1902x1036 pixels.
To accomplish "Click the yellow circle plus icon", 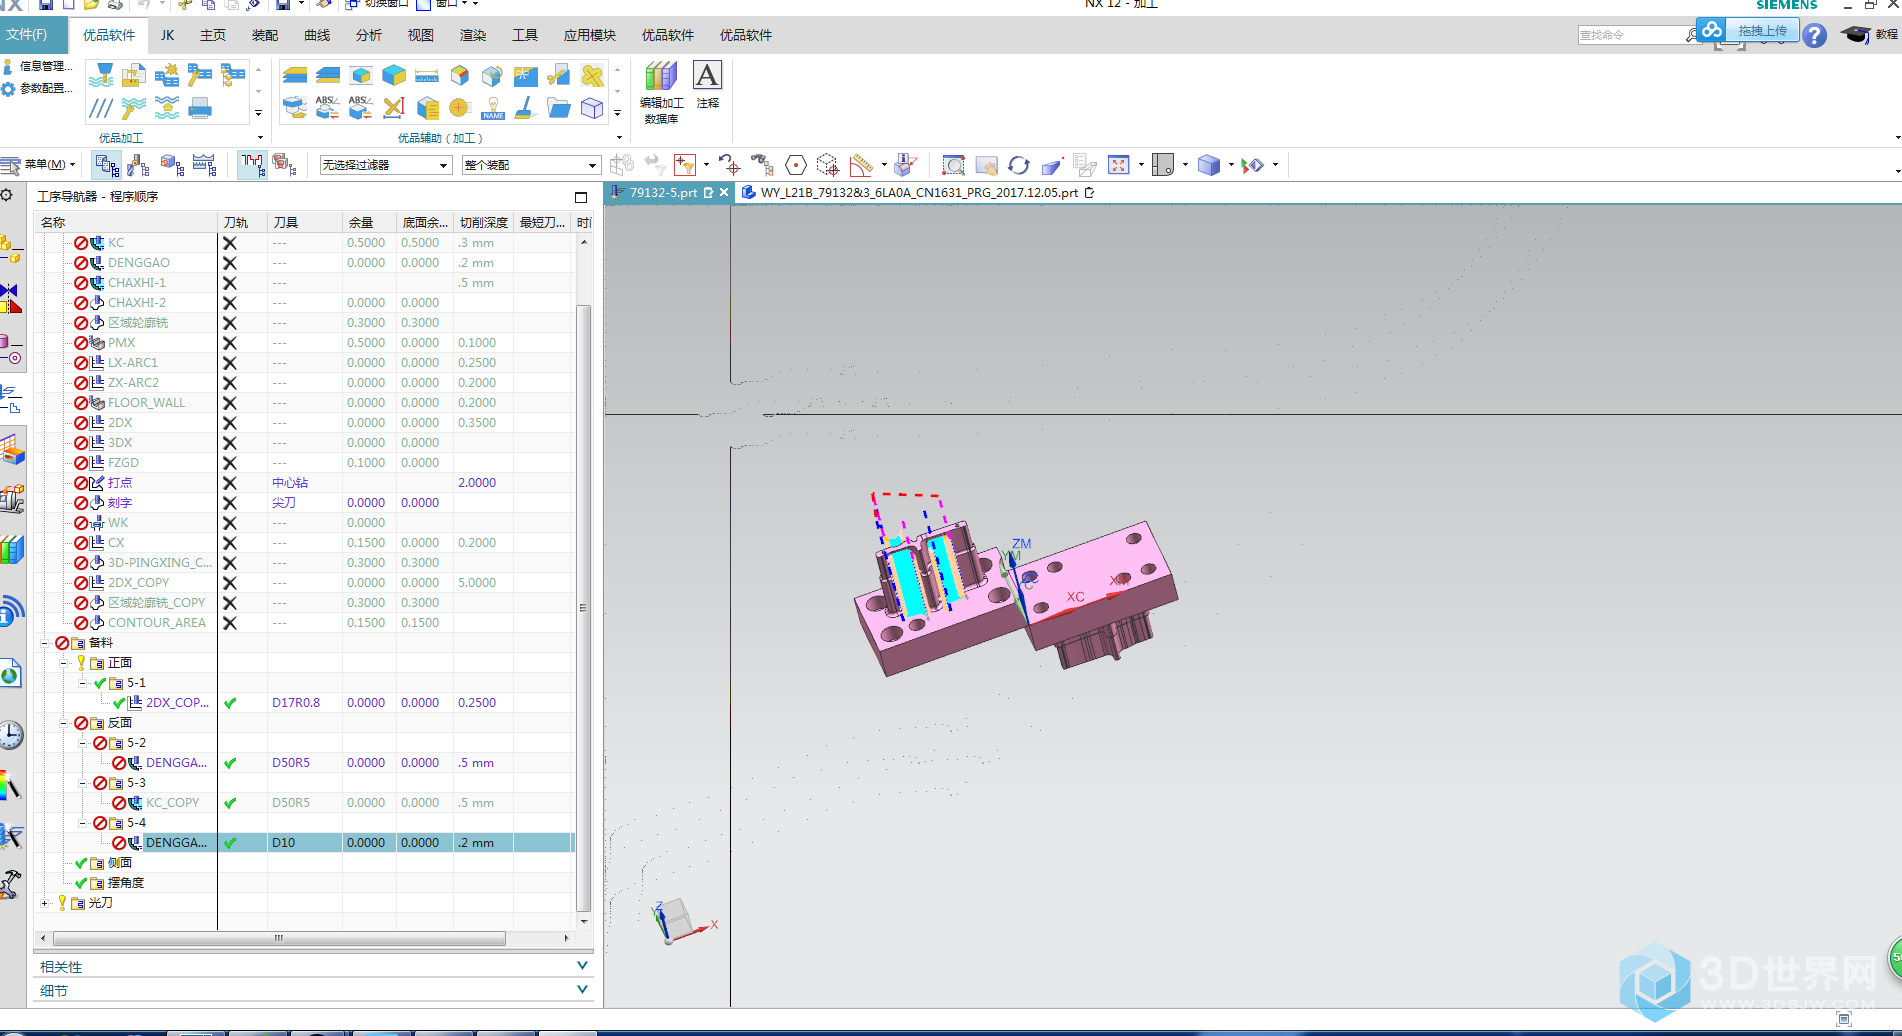I will pos(460,108).
